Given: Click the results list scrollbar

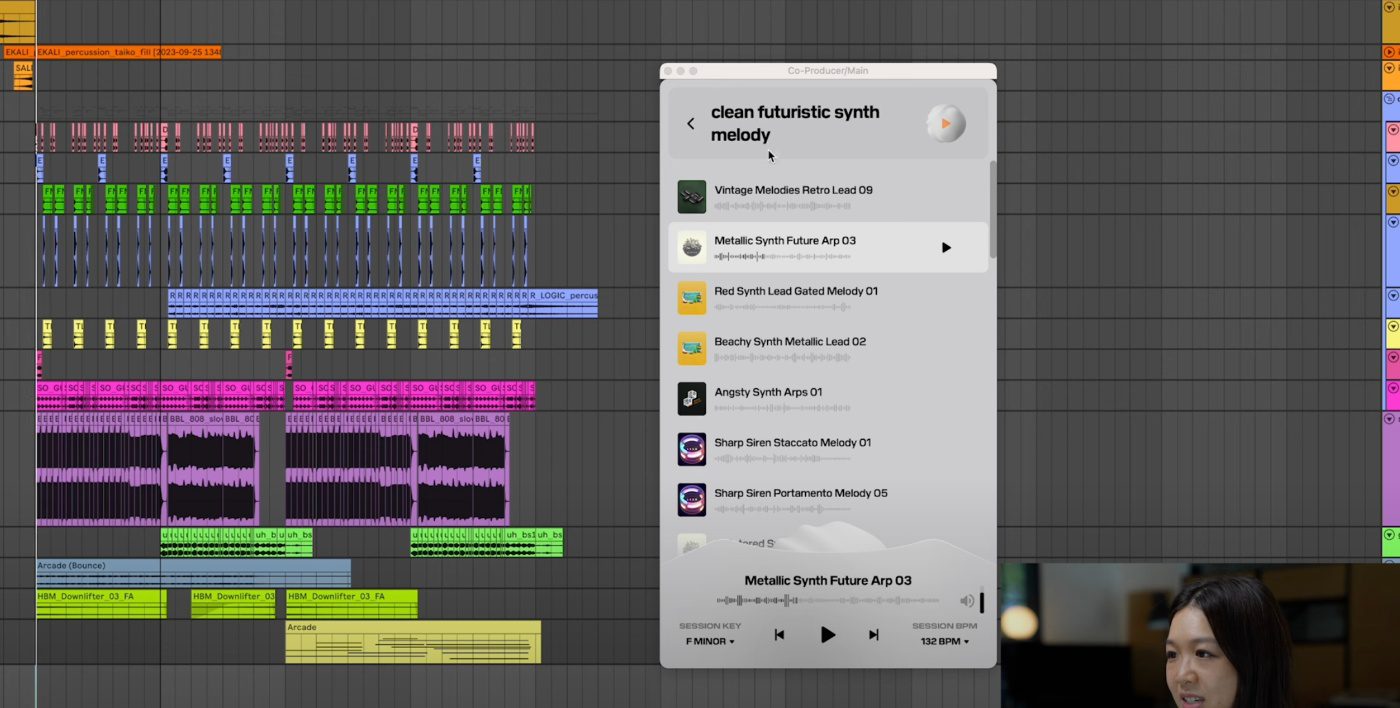Looking at the screenshot, I should tap(992, 210).
